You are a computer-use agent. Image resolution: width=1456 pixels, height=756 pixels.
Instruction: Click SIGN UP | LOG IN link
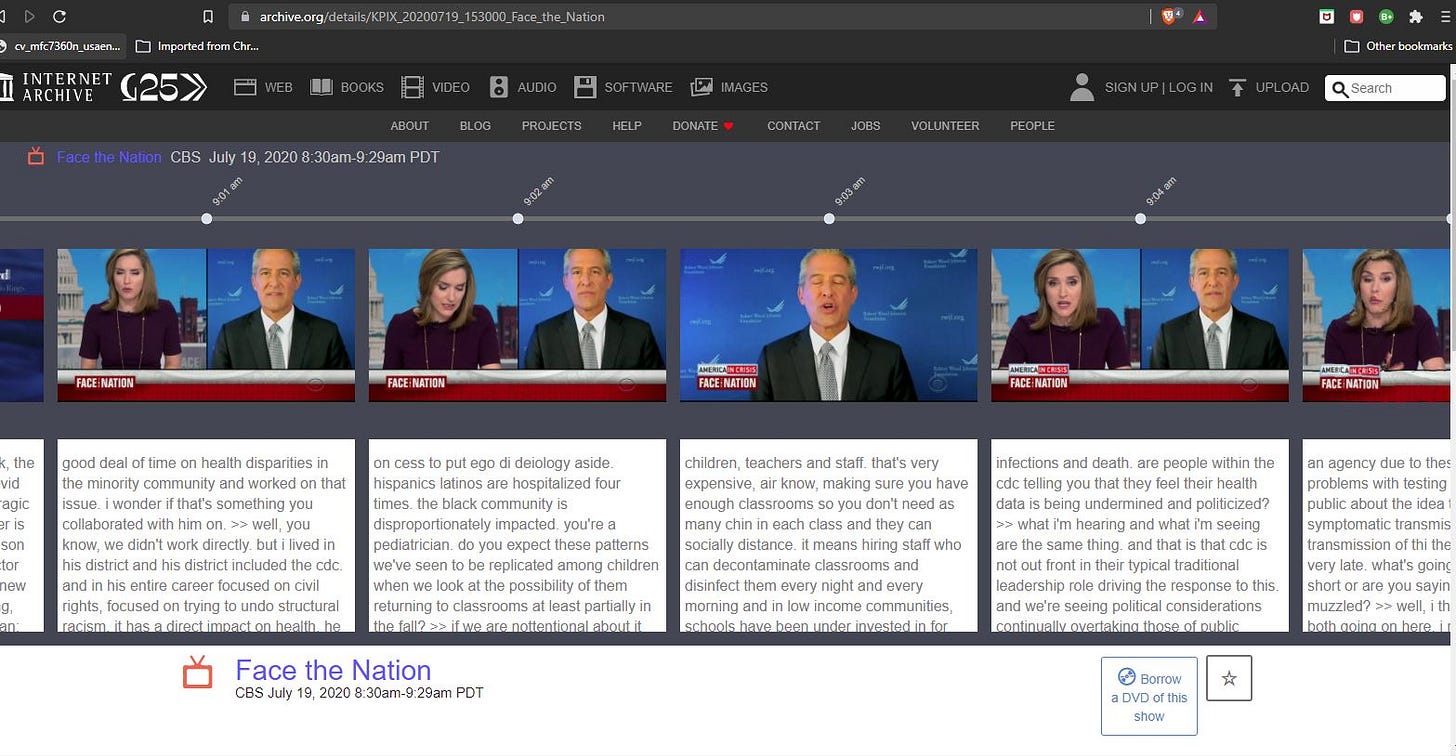tap(1158, 87)
